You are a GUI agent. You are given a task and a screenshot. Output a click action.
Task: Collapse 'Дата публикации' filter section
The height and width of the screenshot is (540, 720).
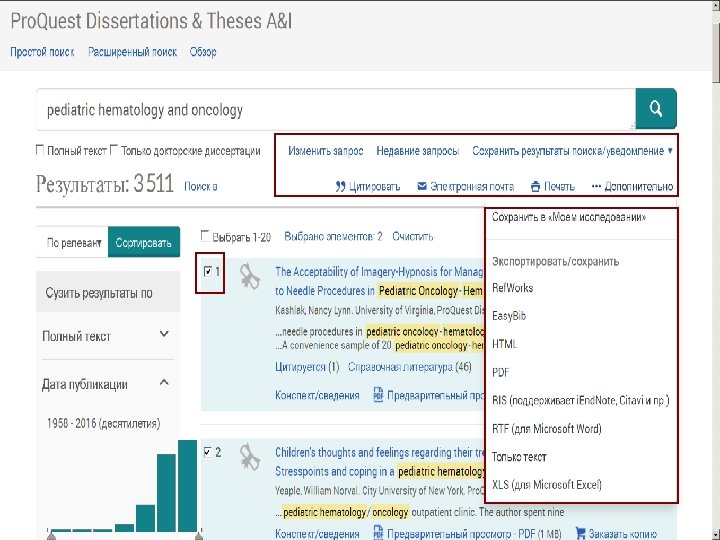pos(164,384)
